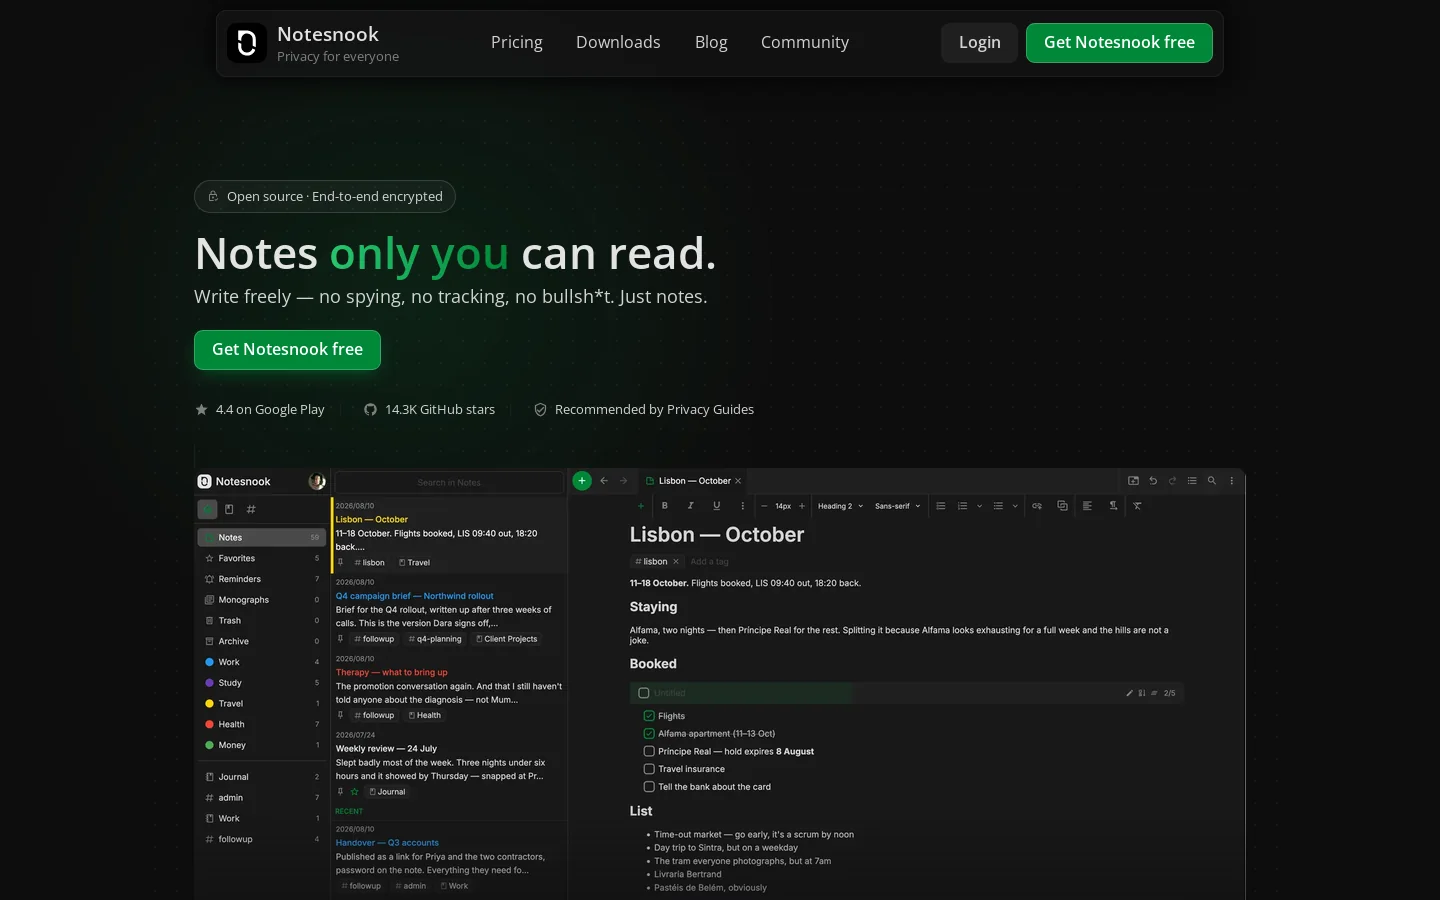Viewport: 1440px width, 900px height.
Task: Uncheck the Flights checkbox
Action: [649, 716]
